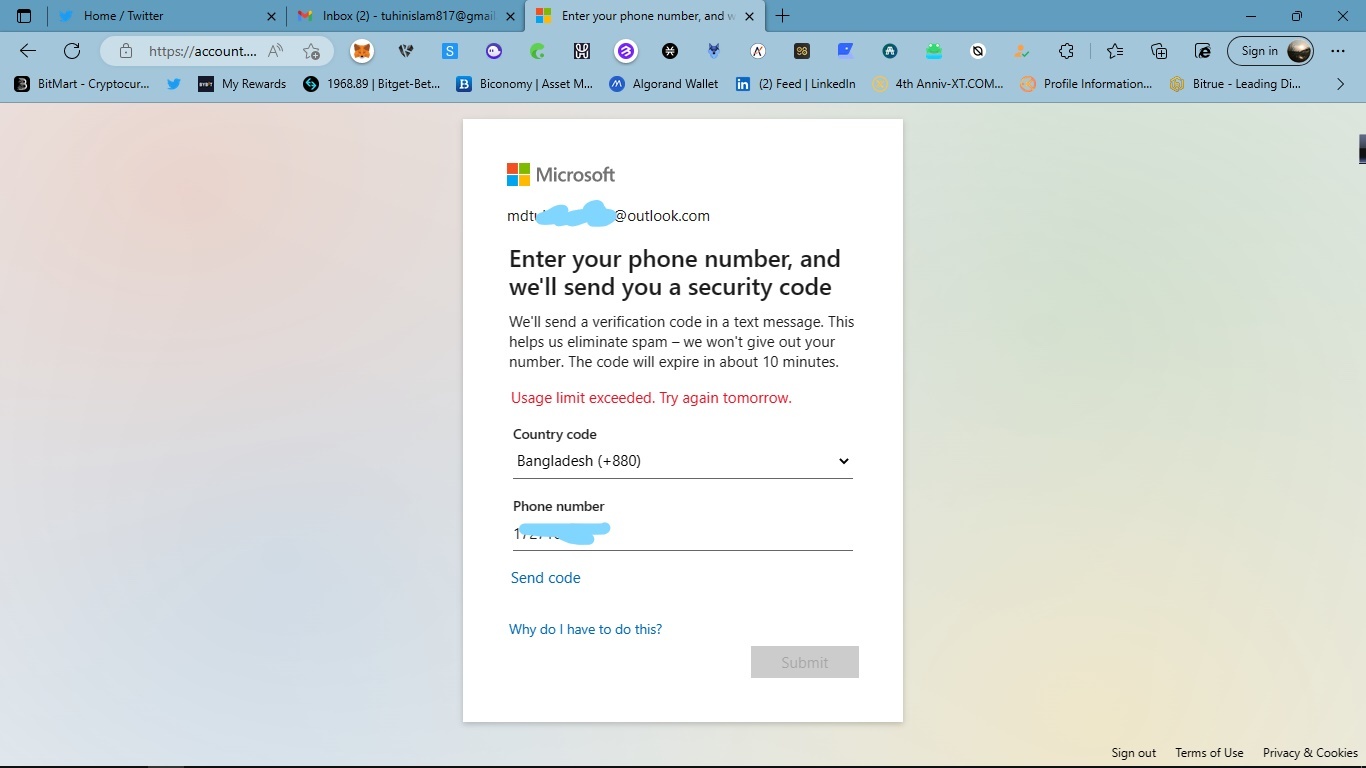1366x768 pixels.
Task: Open the Favorites list icon
Action: 1115,51
